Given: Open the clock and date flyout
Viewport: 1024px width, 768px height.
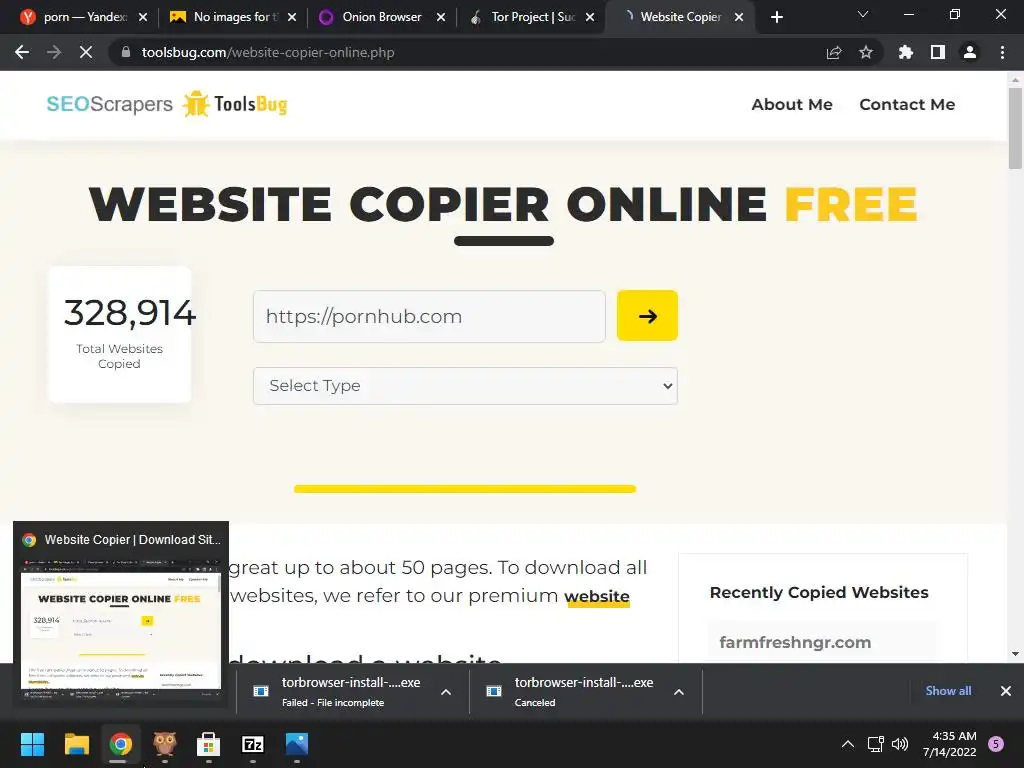Looking at the screenshot, I should click(949, 744).
